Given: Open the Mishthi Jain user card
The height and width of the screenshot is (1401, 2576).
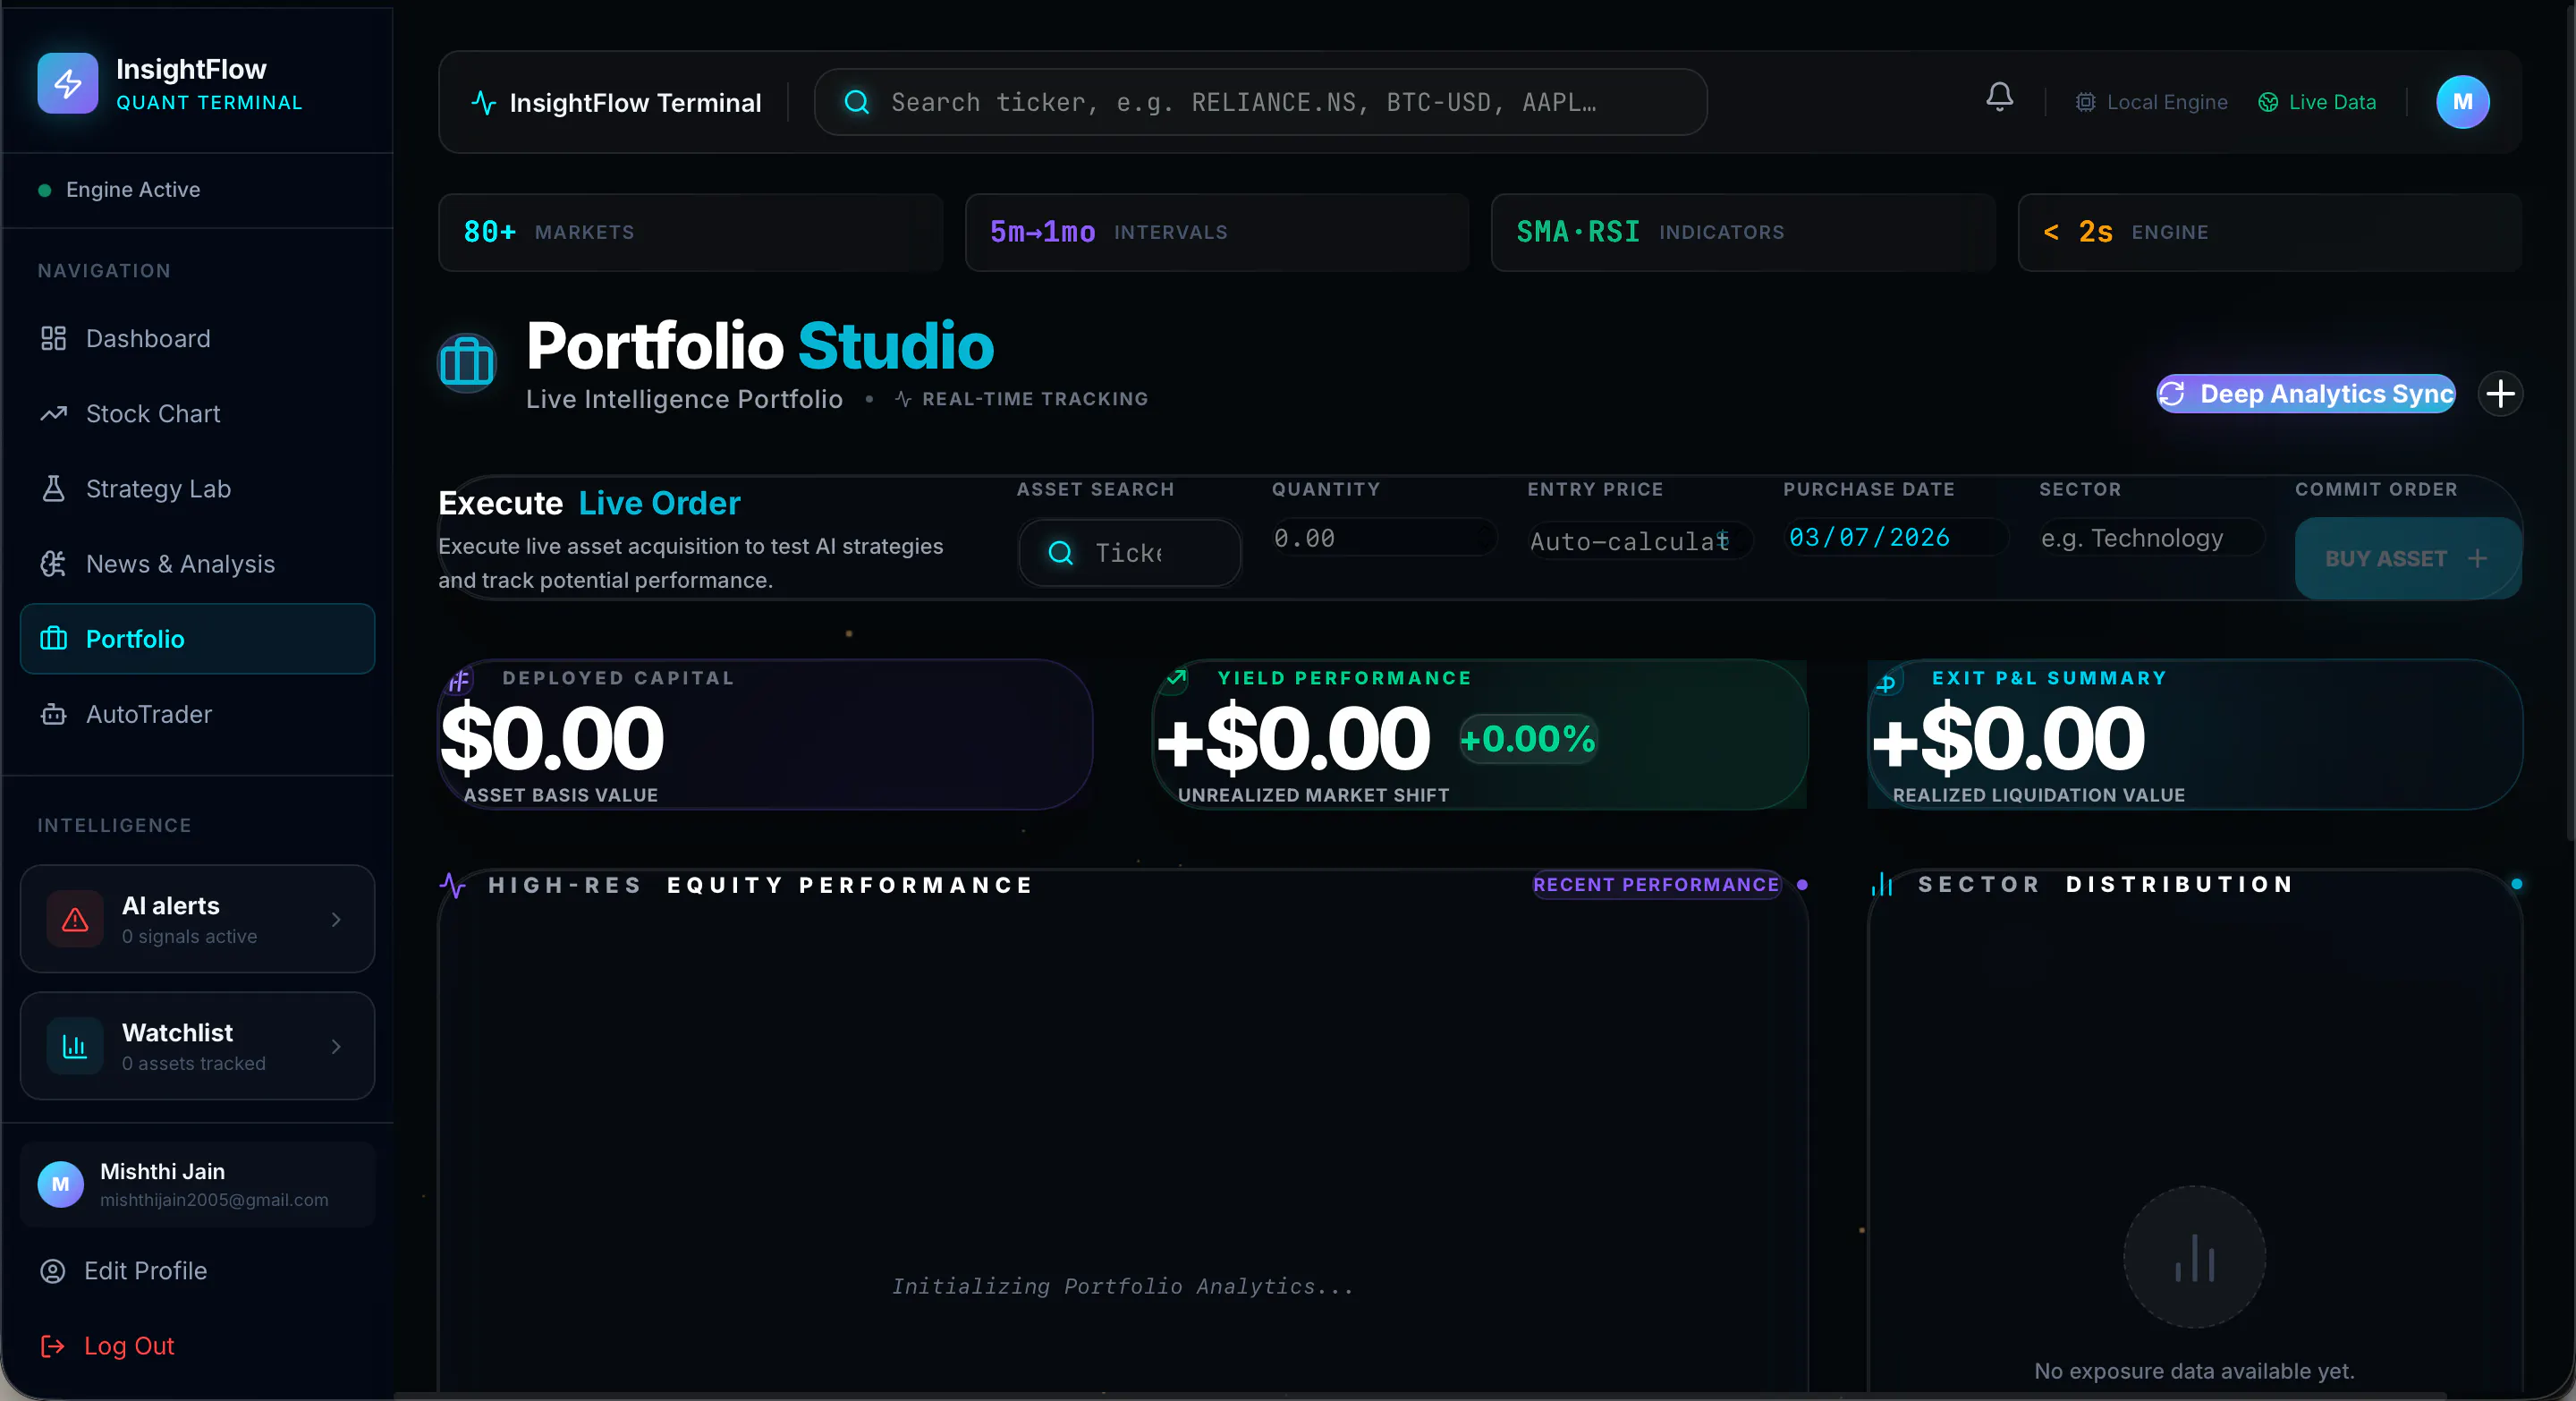Looking at the screenshot, I should 197,1185.
